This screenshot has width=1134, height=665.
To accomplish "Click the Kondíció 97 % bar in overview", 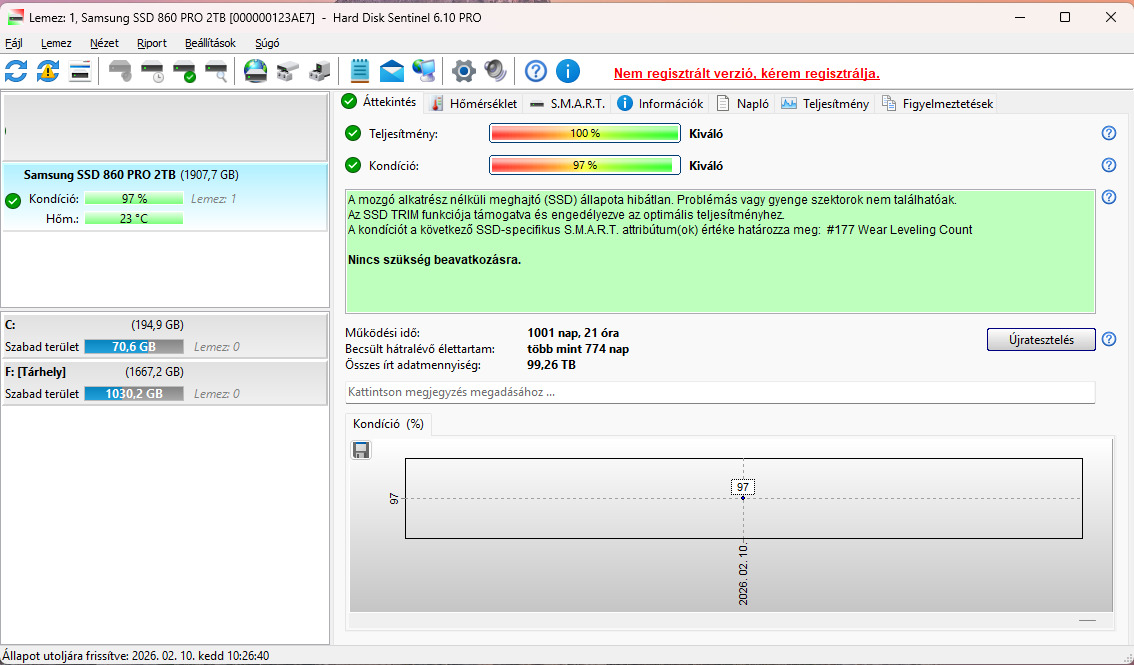I will (x=585, y=166).
